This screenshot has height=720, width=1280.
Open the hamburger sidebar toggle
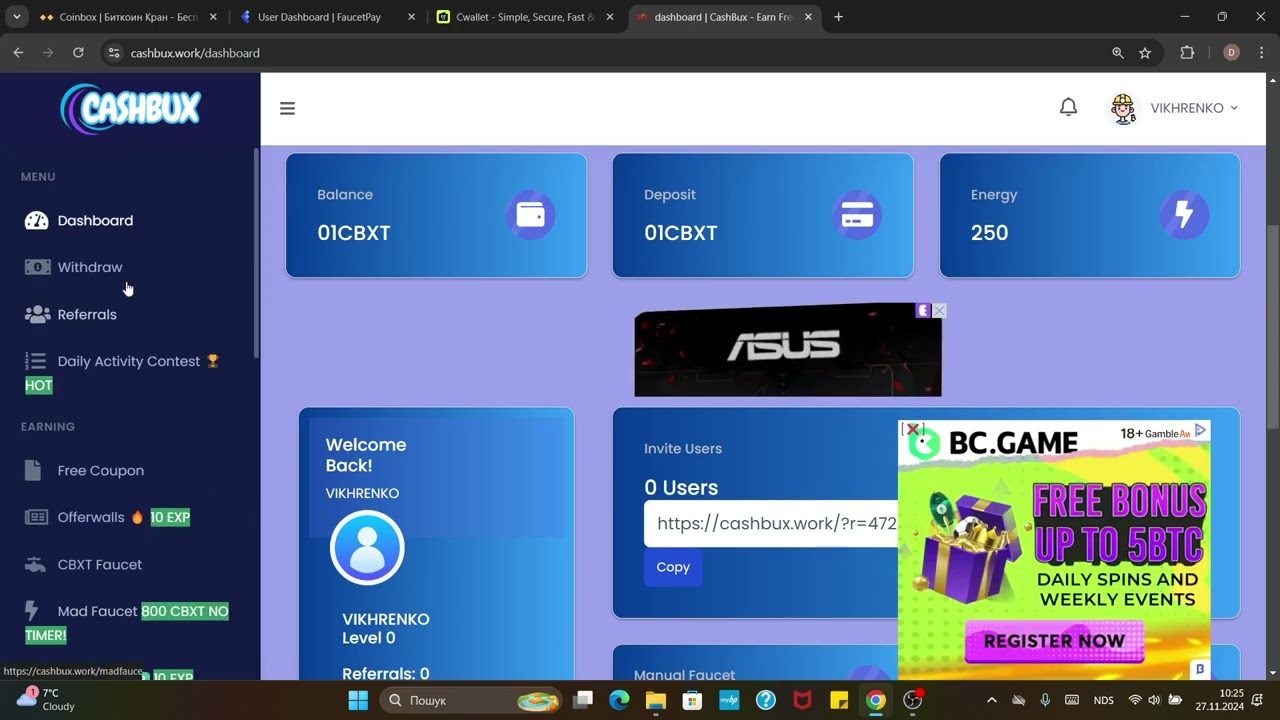(288, 108)
